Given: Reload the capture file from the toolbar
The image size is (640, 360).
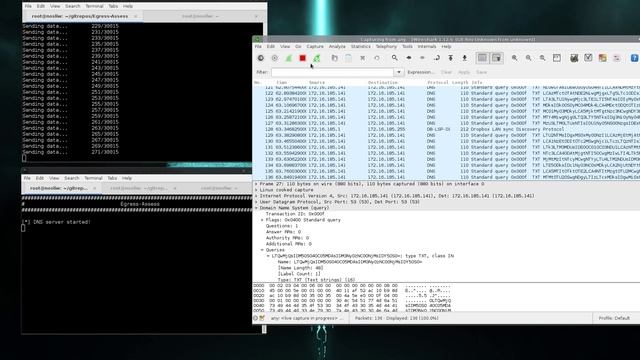Looking at the screenshot, I should [377, 58].
